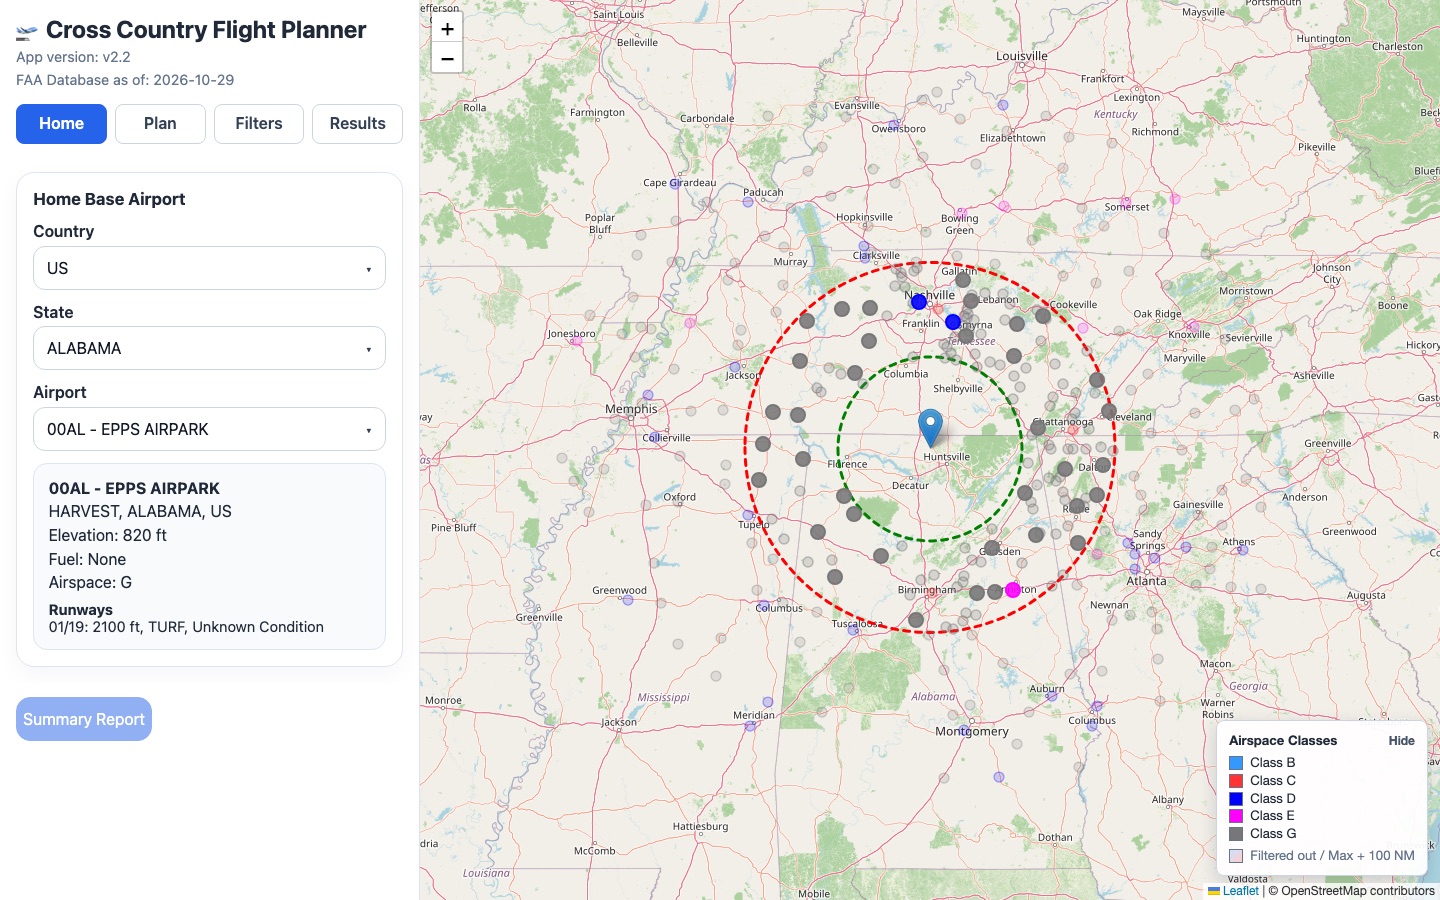Image resolution: width=1440 pixels, height=900 pixels.
Task: Open the Filters tab
Action: (259, 124)
